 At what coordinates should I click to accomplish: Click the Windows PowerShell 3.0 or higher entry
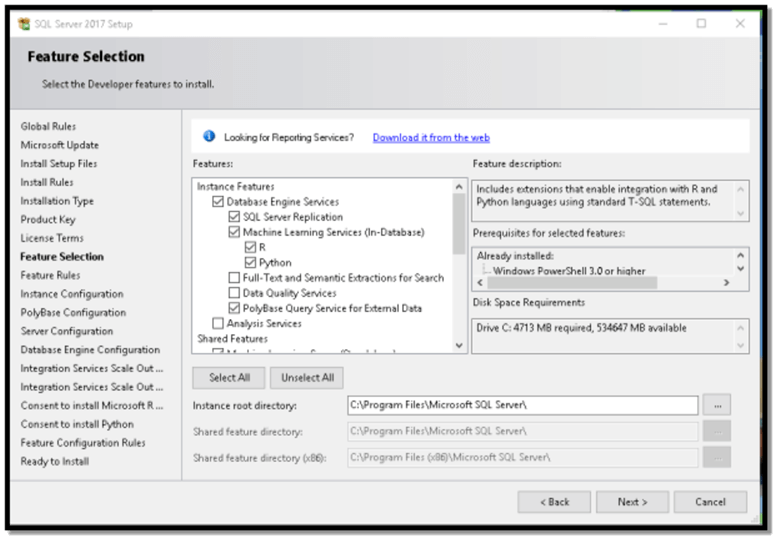(569, 271)
